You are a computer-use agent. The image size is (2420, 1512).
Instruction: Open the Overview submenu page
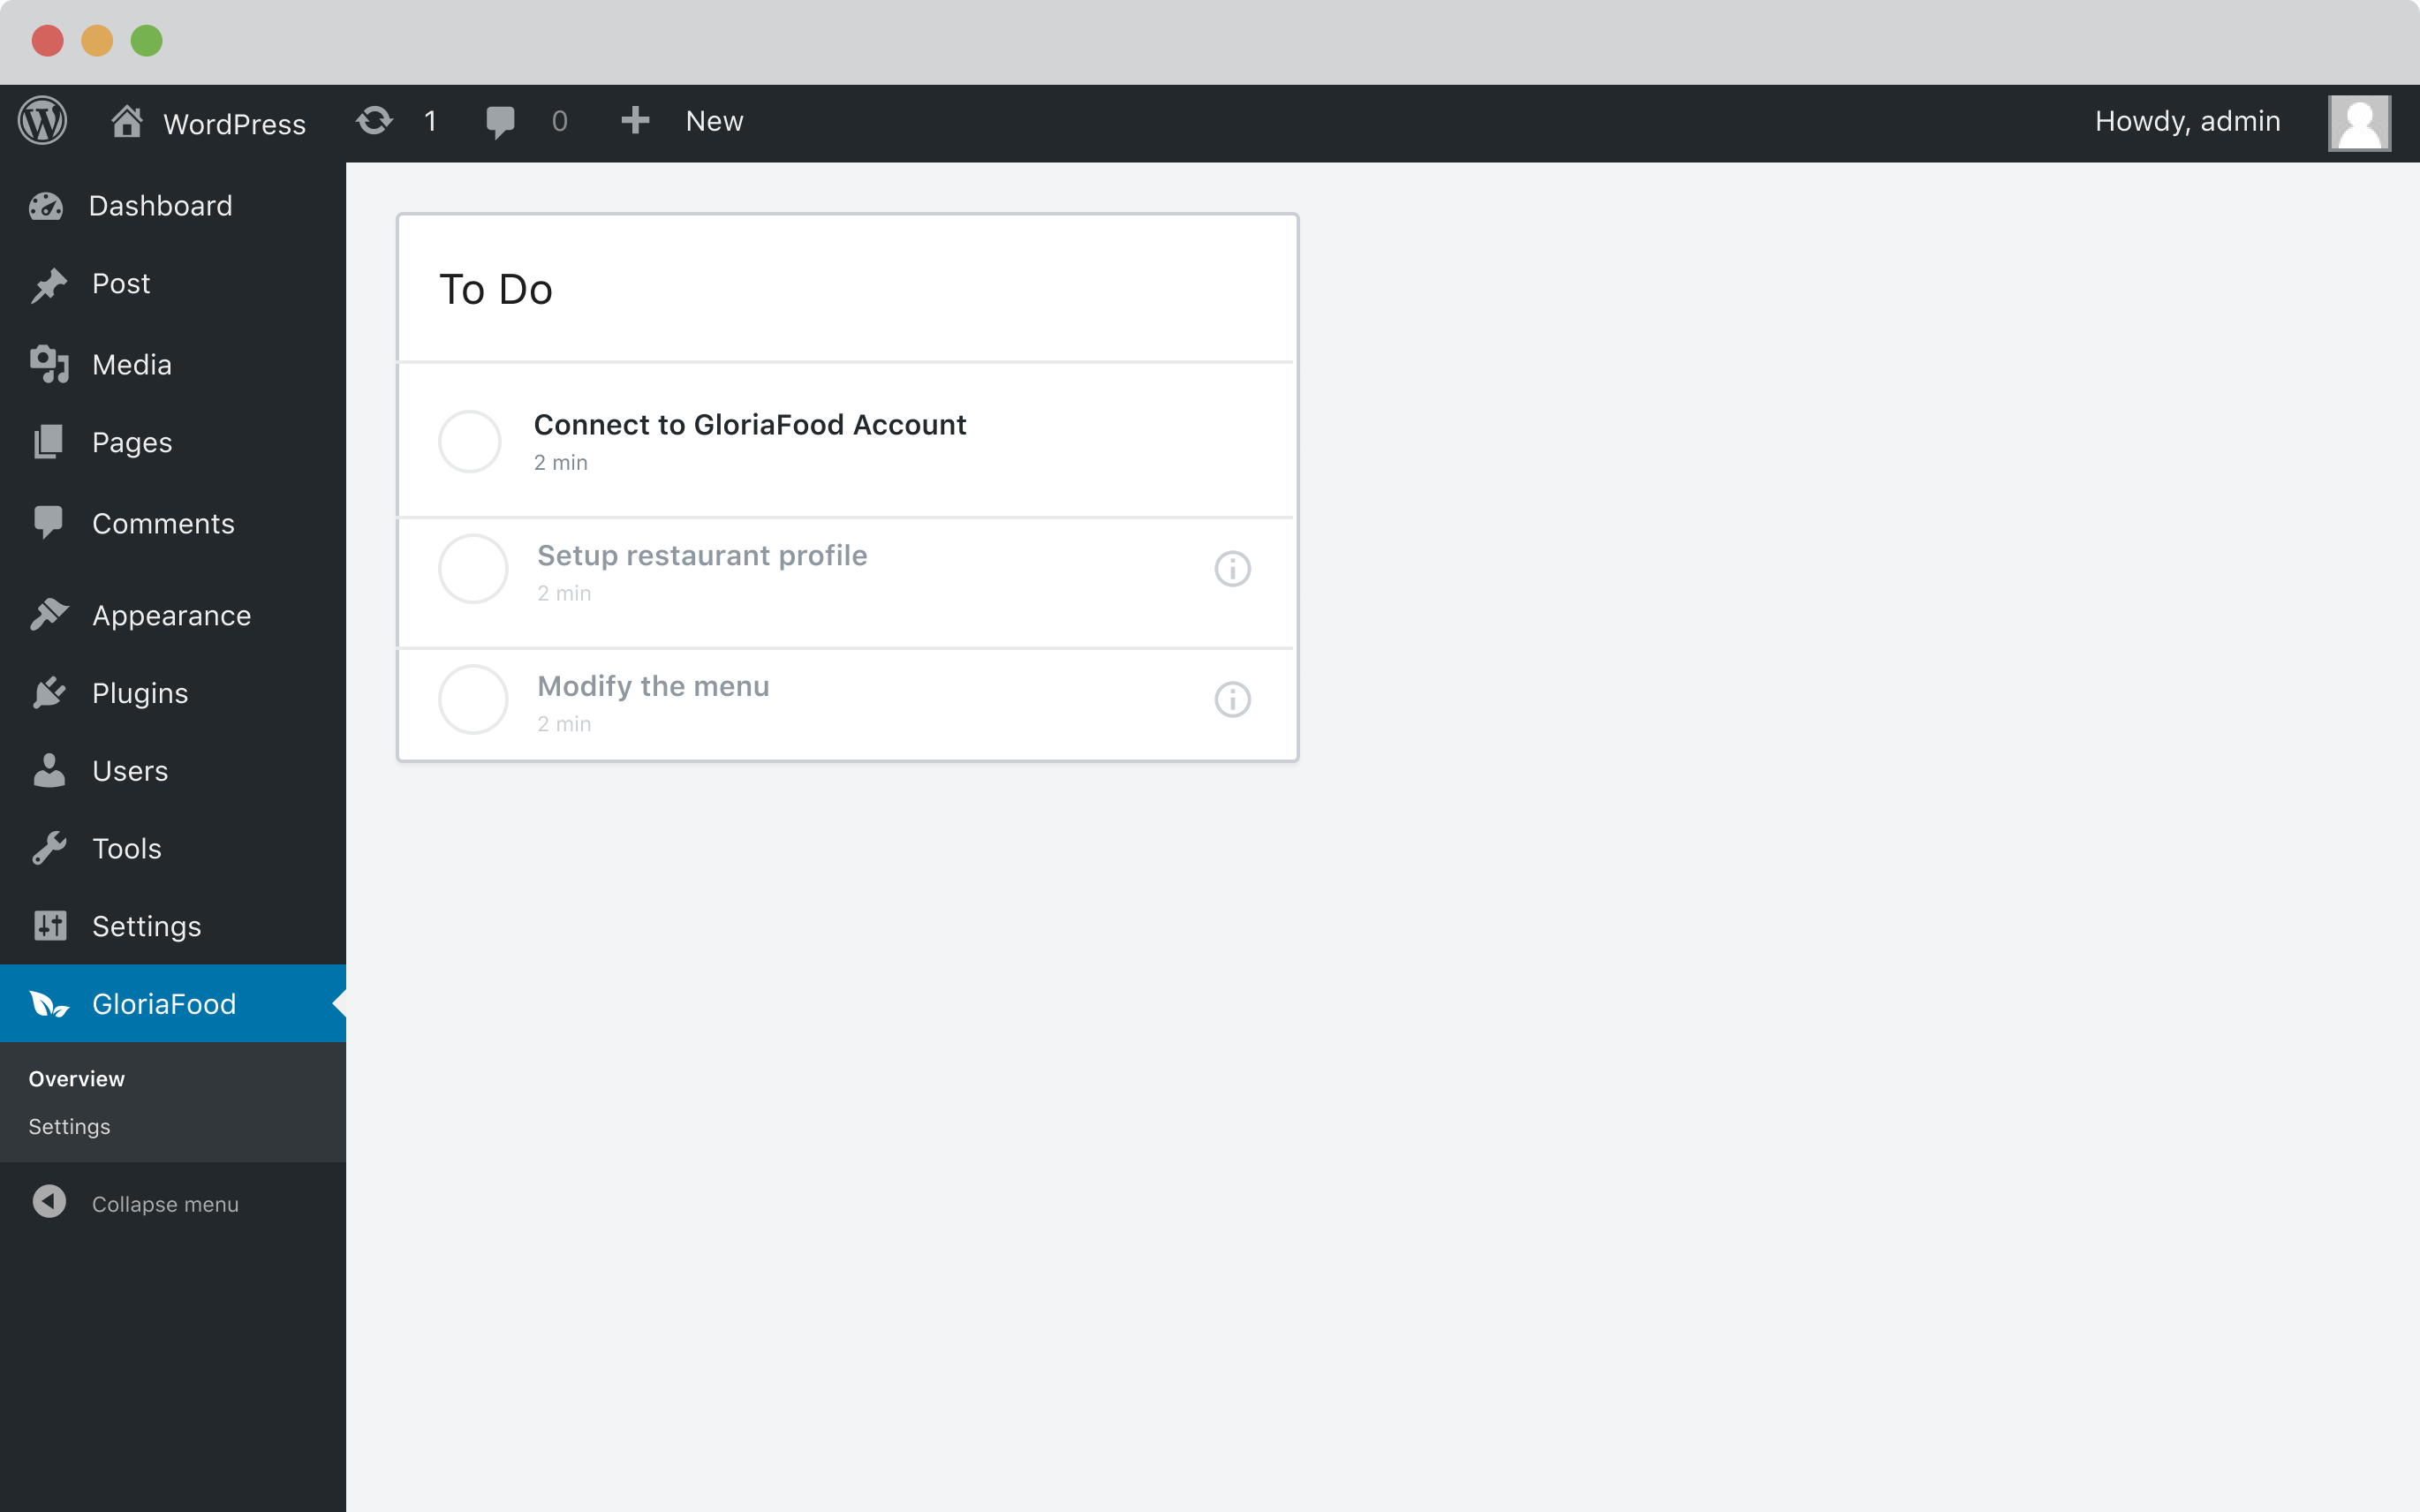(x=76, y=1078)
